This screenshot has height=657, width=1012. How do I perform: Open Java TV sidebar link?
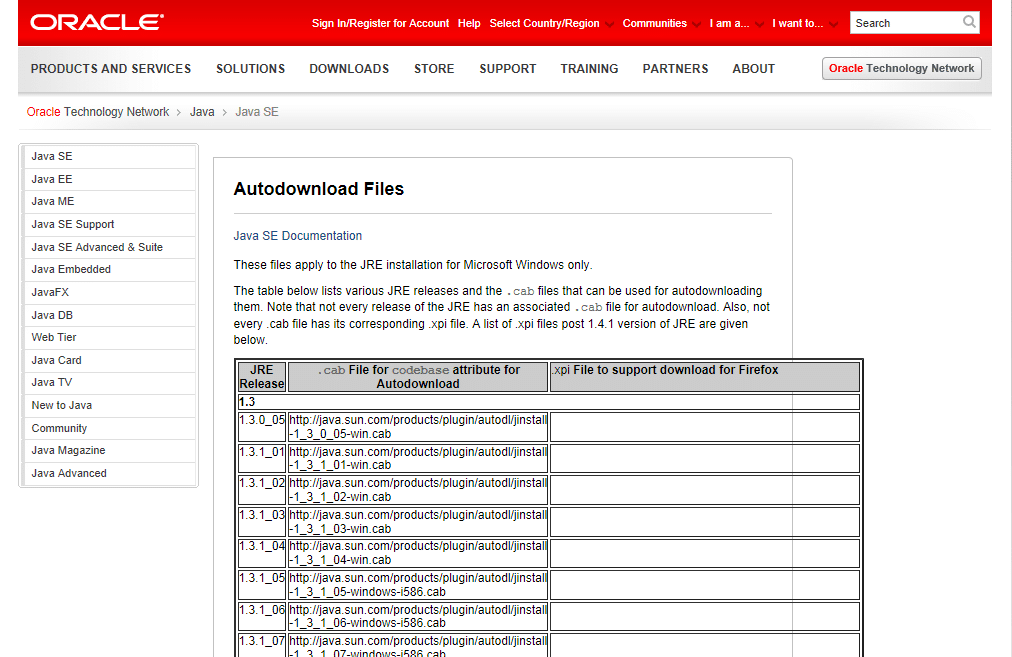tap(109, 382)
